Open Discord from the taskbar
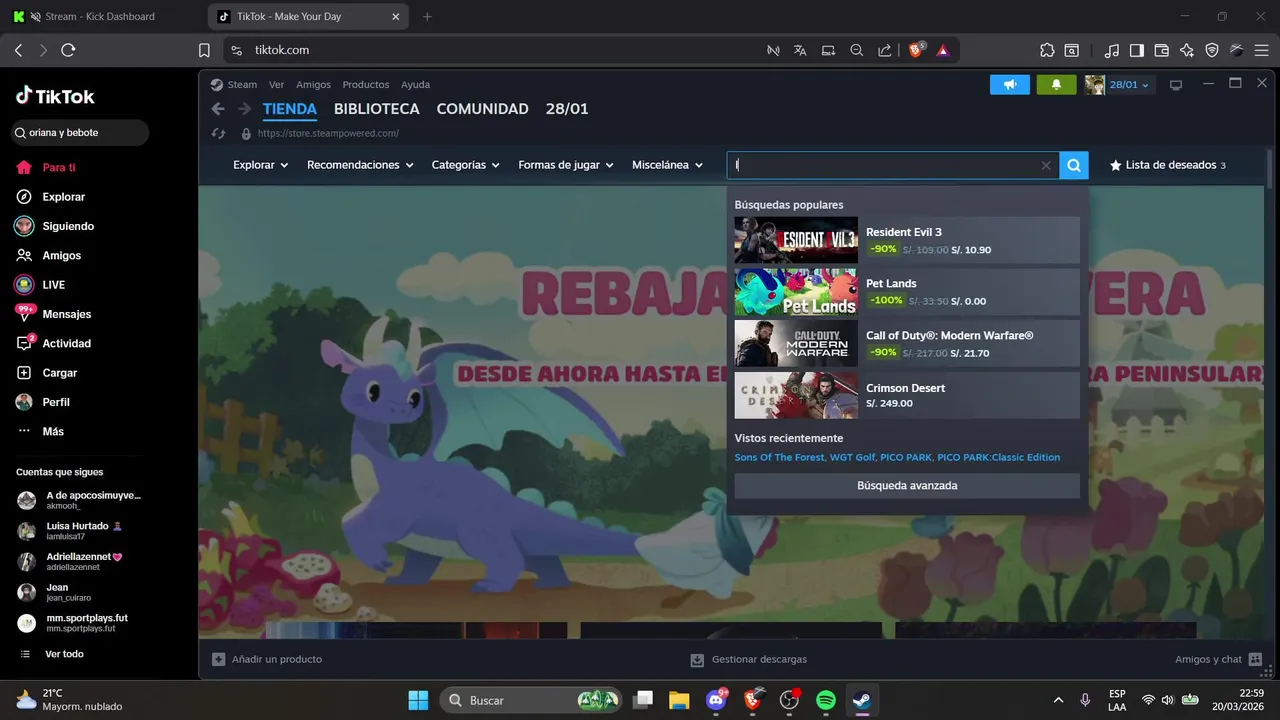This screenshot has width=1280, height=720. tap(716, 700)
